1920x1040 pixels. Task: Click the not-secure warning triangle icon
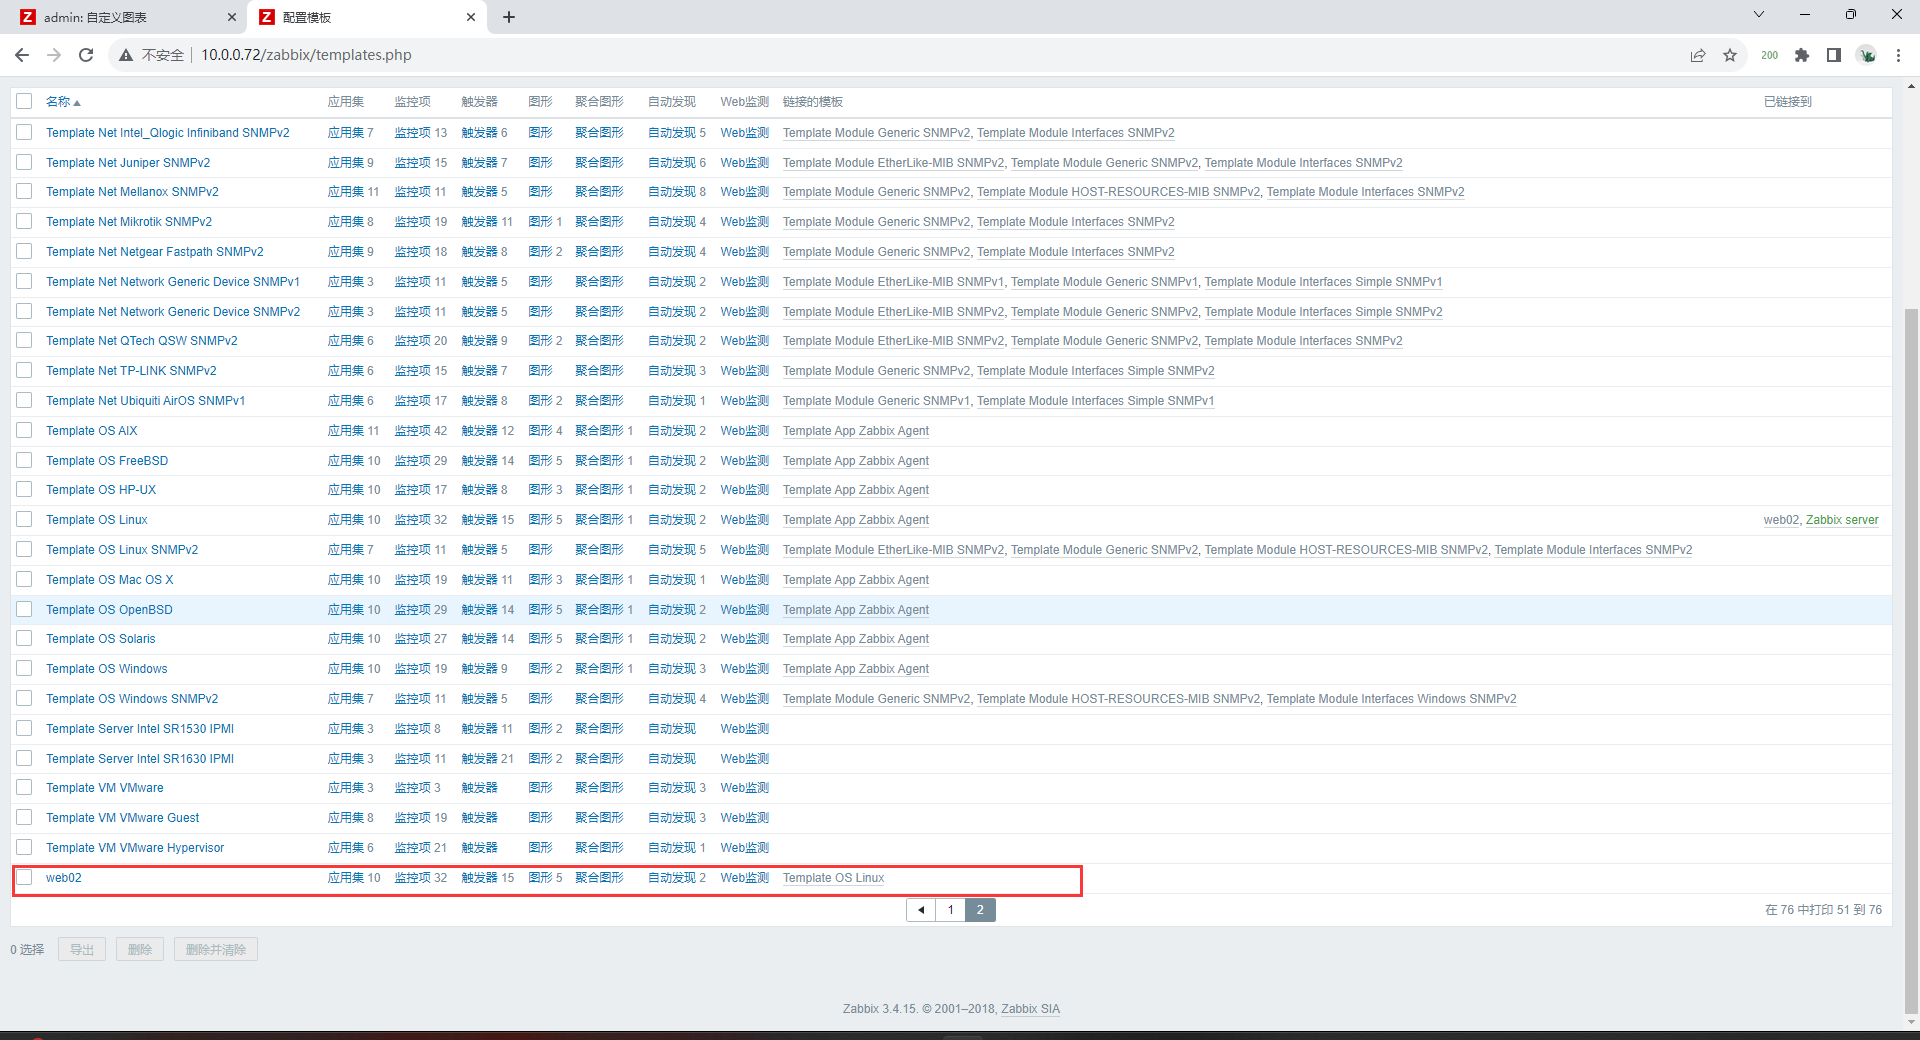(126, 55)
